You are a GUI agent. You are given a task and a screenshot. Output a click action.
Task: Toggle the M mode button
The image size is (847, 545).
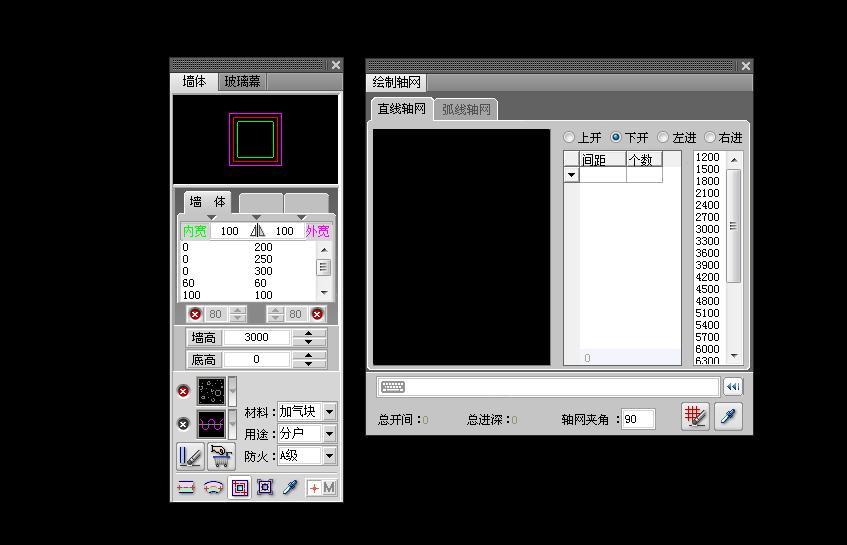[x=328, y=488]
